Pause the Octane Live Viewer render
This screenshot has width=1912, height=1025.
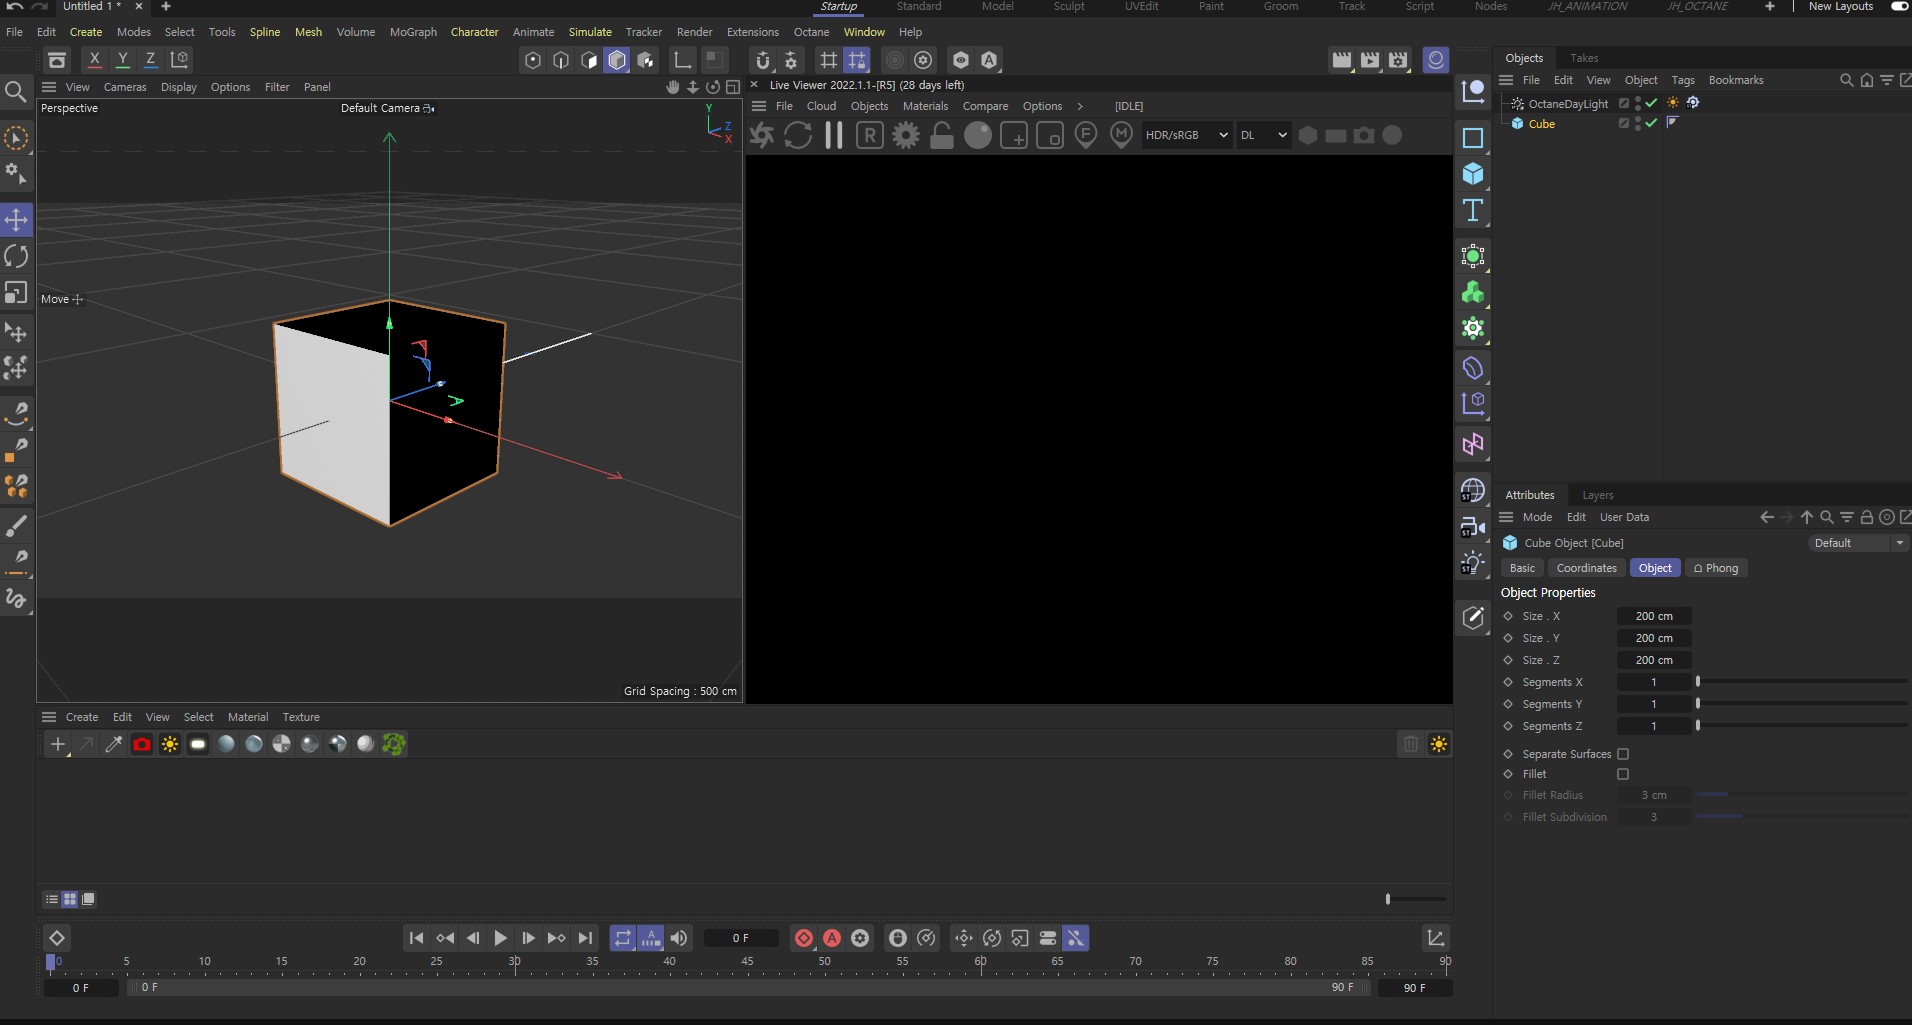click(834, 135)
